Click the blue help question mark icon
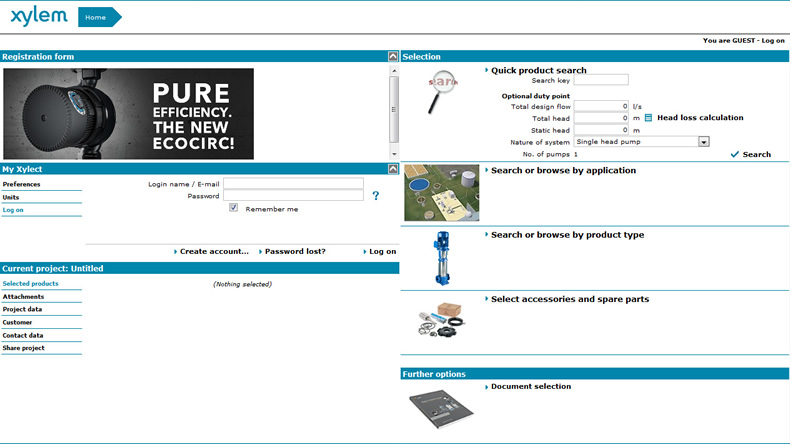Screen dimensions: 790x444 pos(375,196)
